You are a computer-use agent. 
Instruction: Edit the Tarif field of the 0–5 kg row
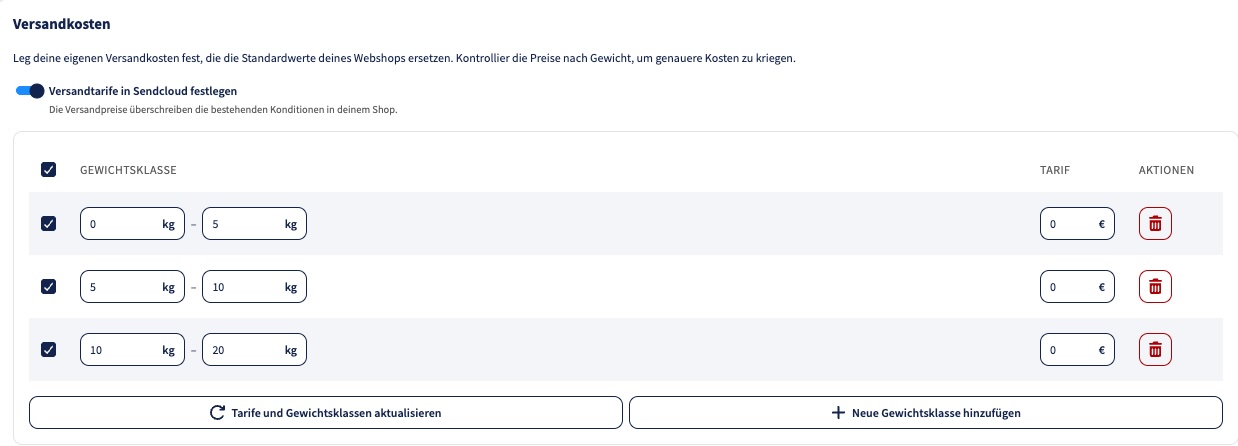[x=1077, y=224]
